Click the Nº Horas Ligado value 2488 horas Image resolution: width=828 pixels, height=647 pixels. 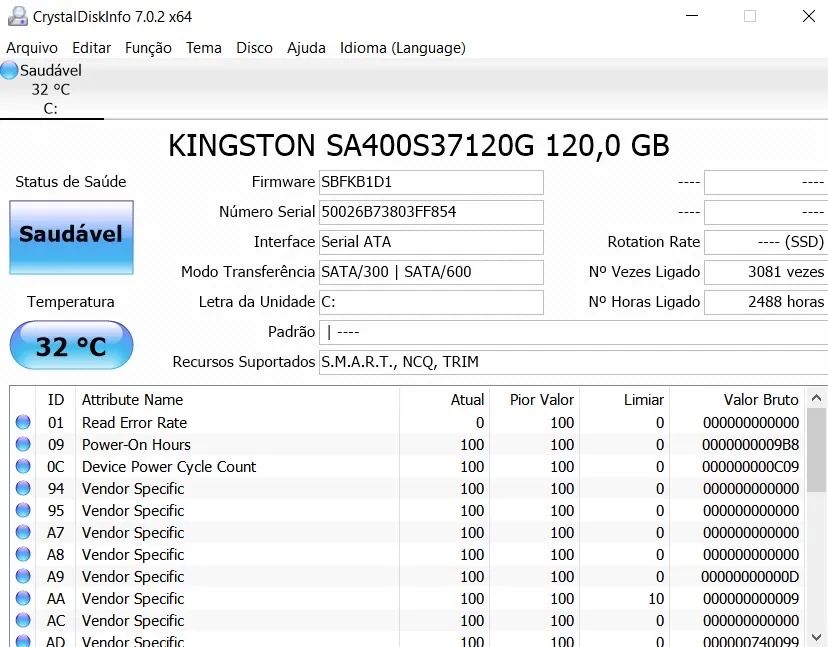point(766,302)
